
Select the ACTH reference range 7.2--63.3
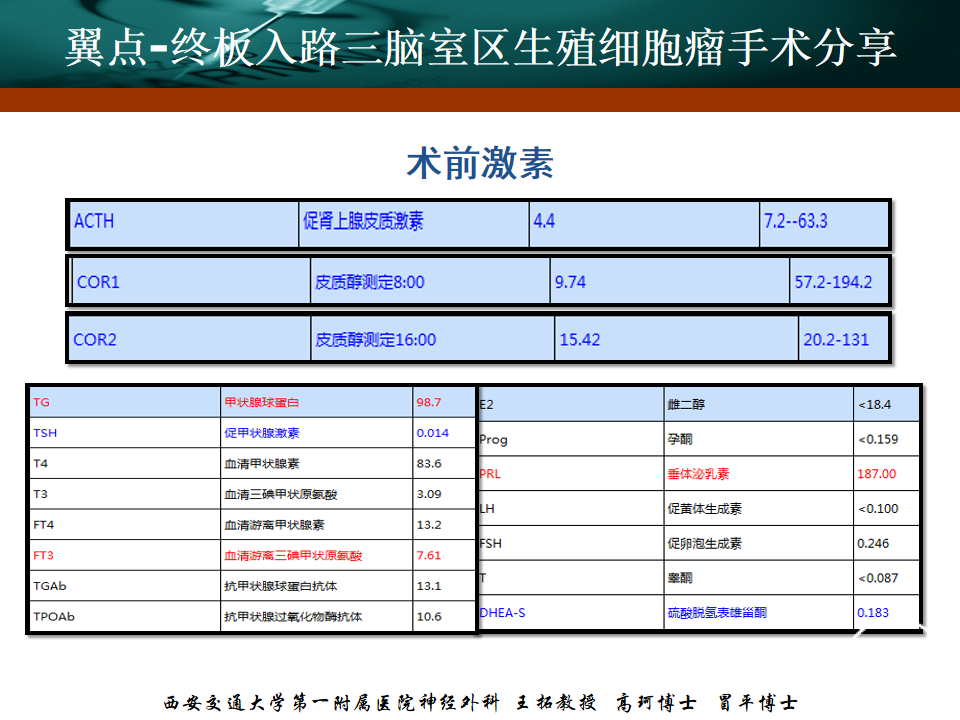tap(796, 221)
